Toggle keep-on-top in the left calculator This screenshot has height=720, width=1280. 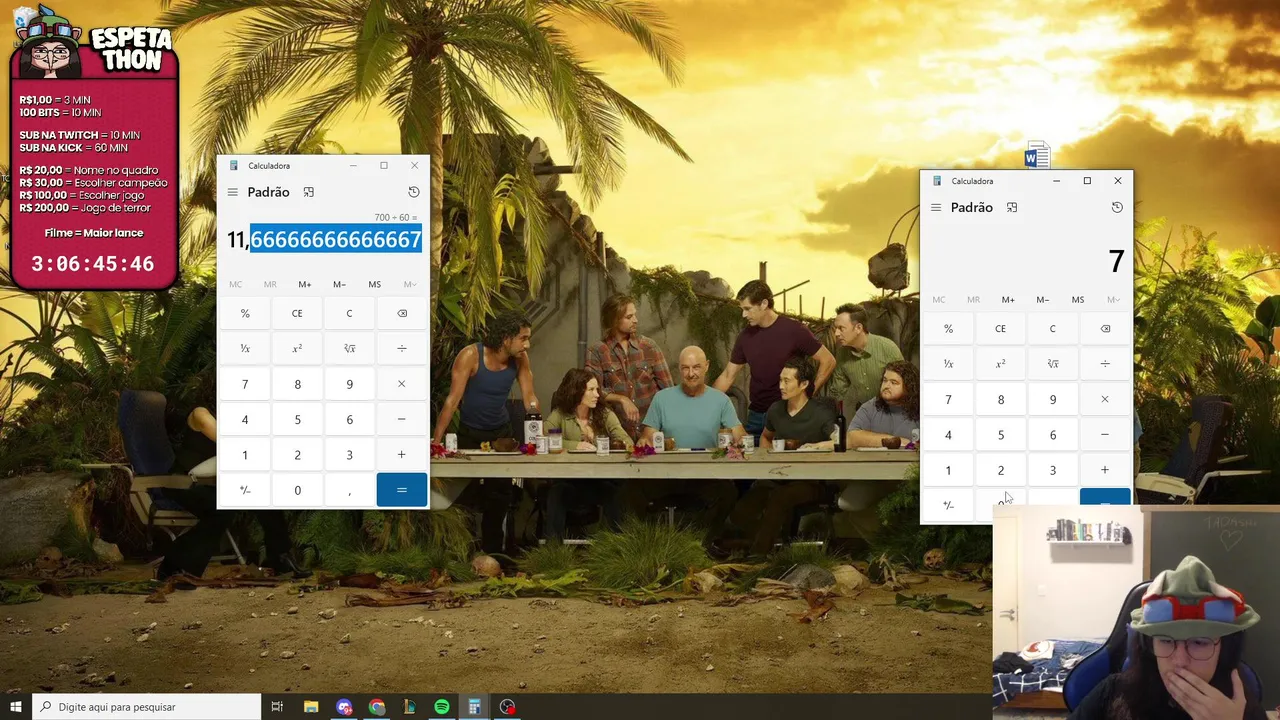click(x=309, y=192)
